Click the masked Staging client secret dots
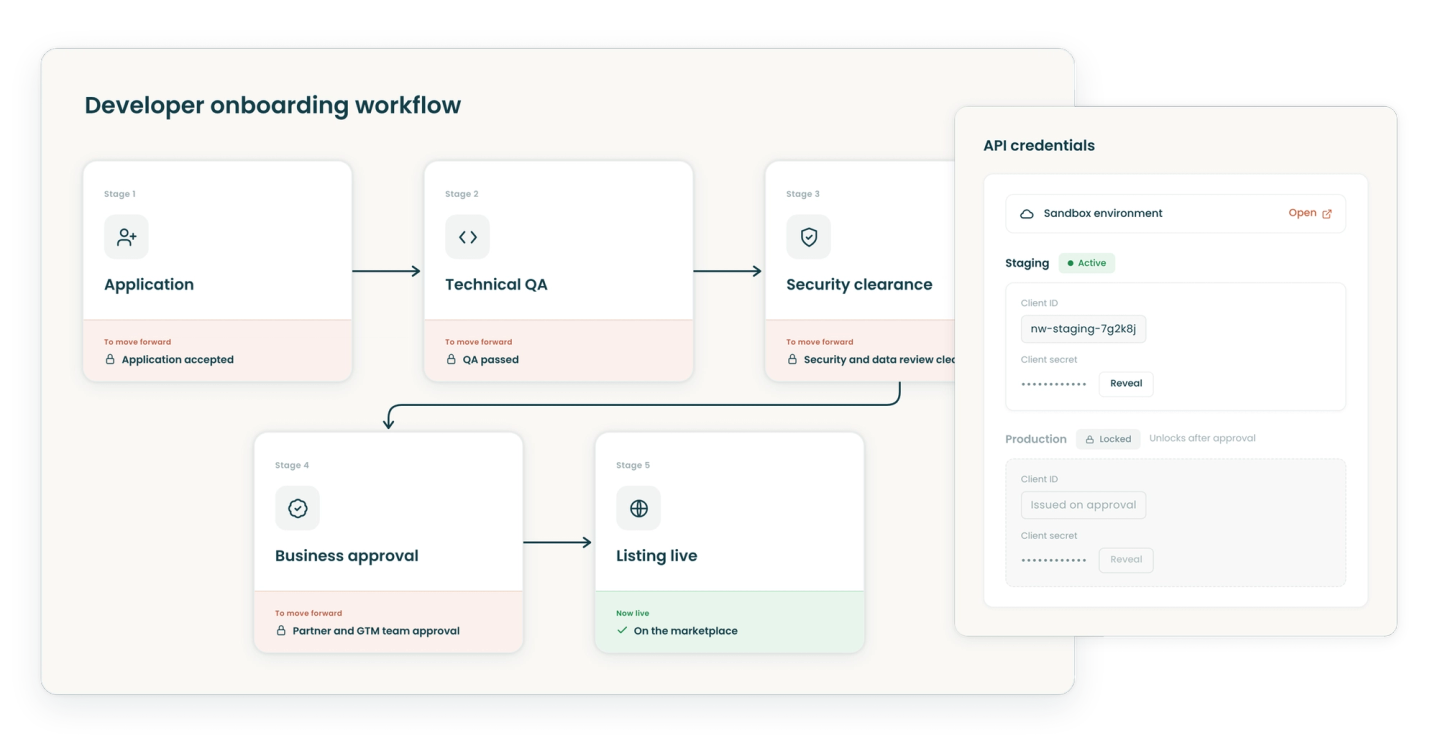1438x743 pixels. point(1054,384)
